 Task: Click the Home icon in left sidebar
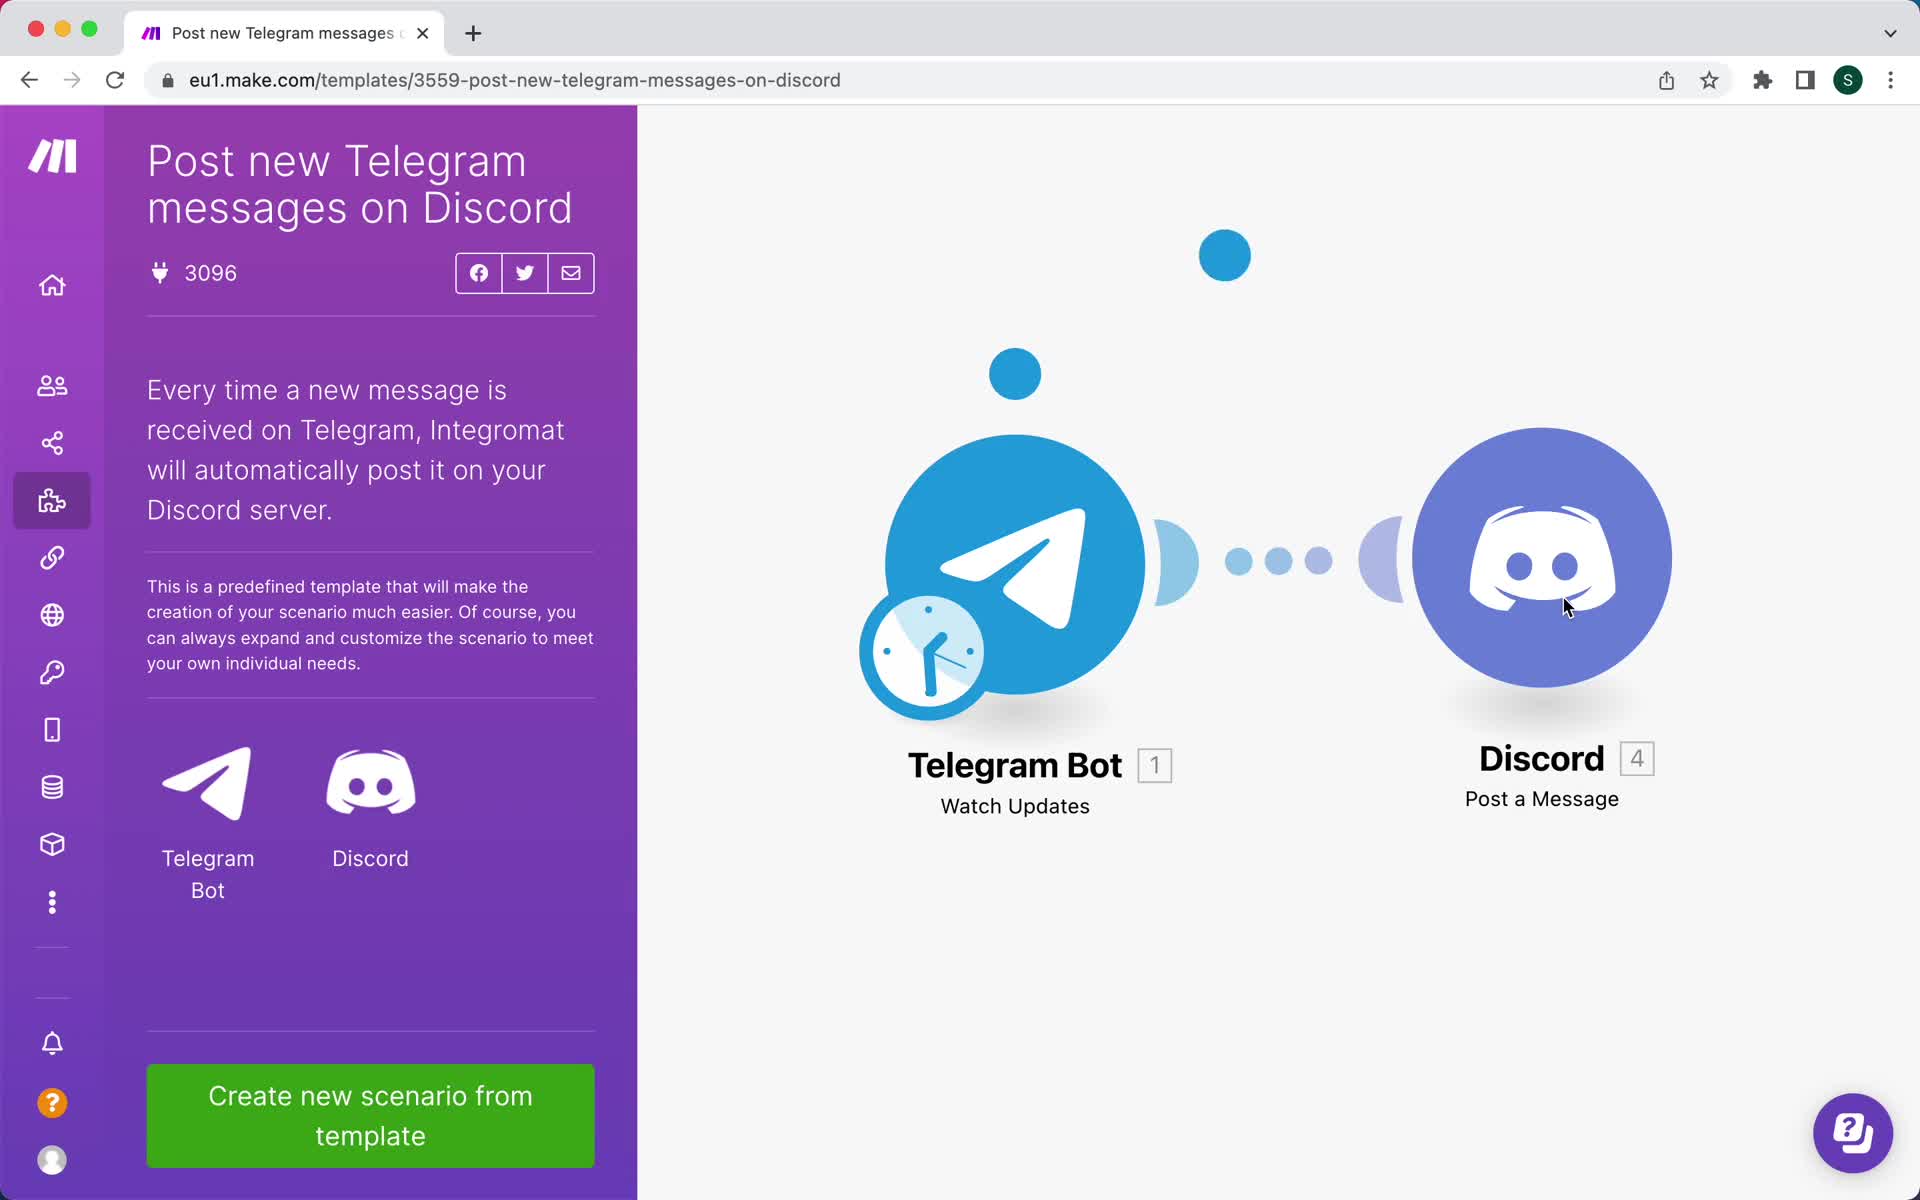(51, 285)
